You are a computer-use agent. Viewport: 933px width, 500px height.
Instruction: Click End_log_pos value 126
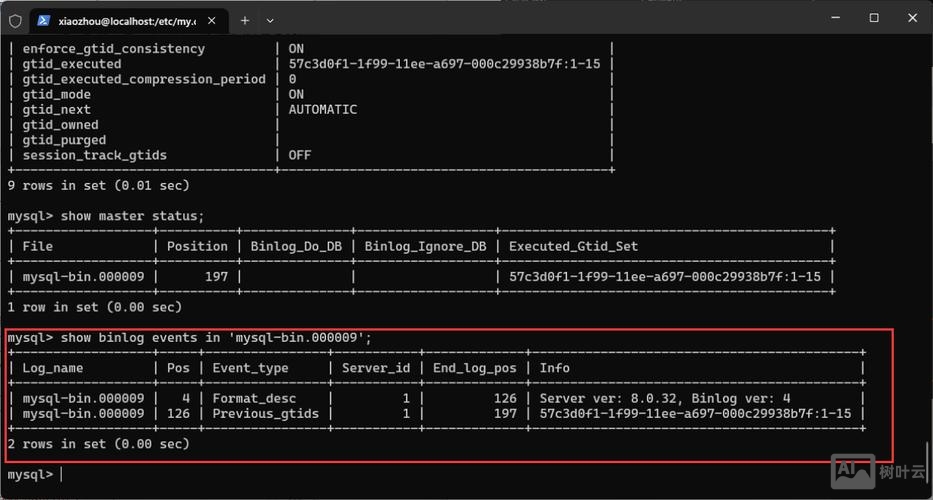click(x=505, y=399)
